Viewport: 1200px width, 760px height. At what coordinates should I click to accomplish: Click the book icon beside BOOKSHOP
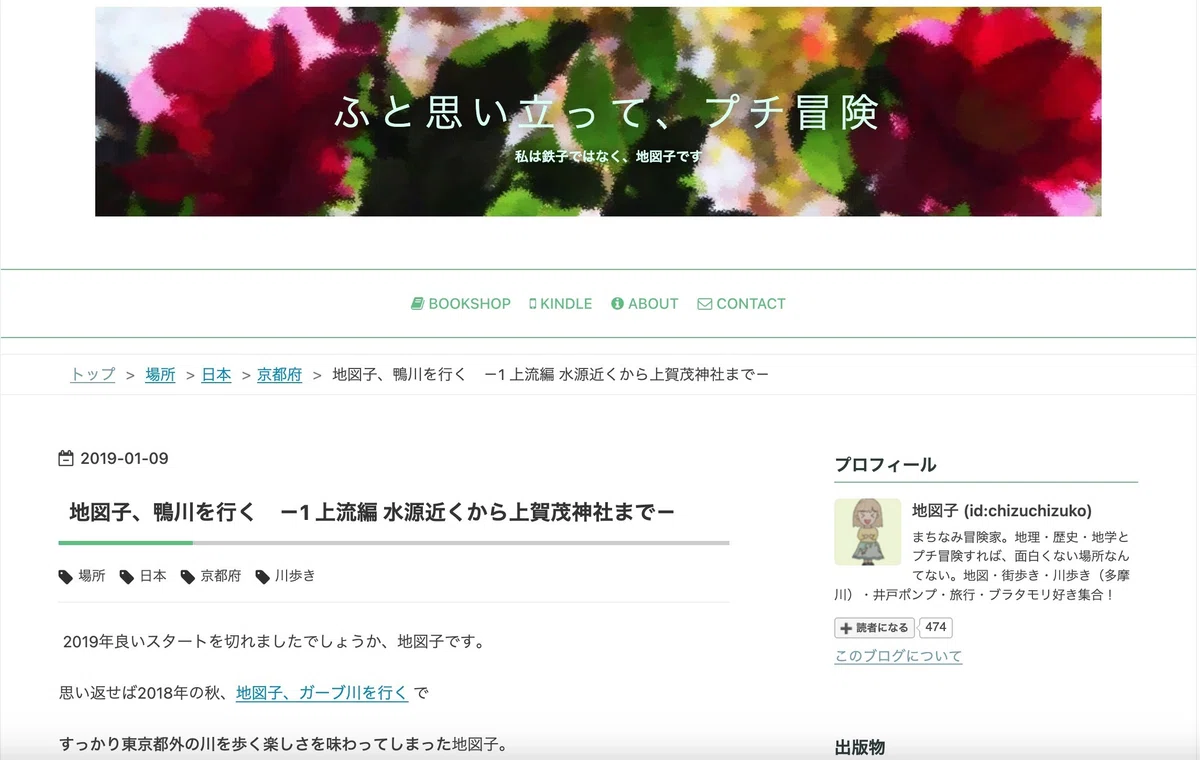click(418, 304)
